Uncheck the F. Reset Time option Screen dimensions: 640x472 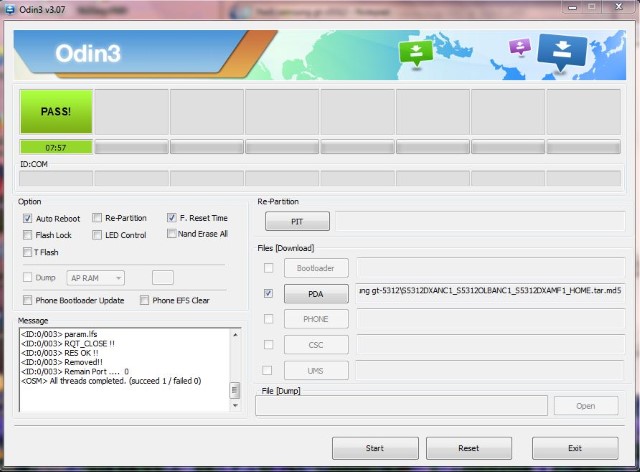(x=172, y=218)
